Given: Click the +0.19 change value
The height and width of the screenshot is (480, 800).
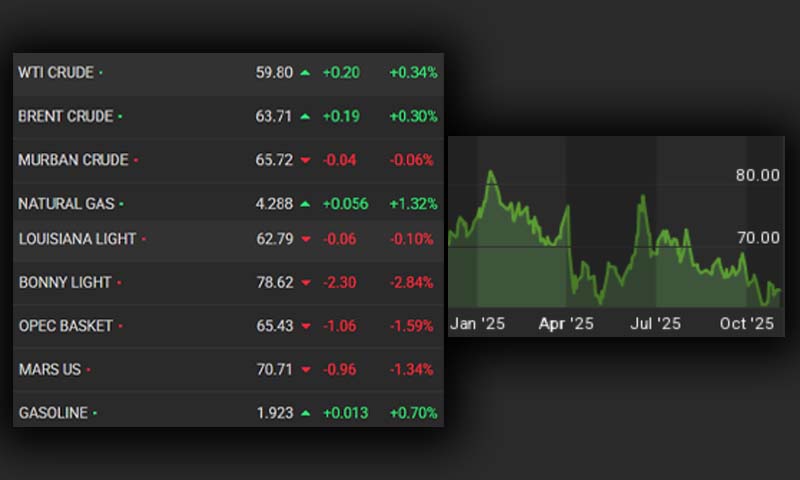Looking at the screenshot, I should tap(341, 116).
